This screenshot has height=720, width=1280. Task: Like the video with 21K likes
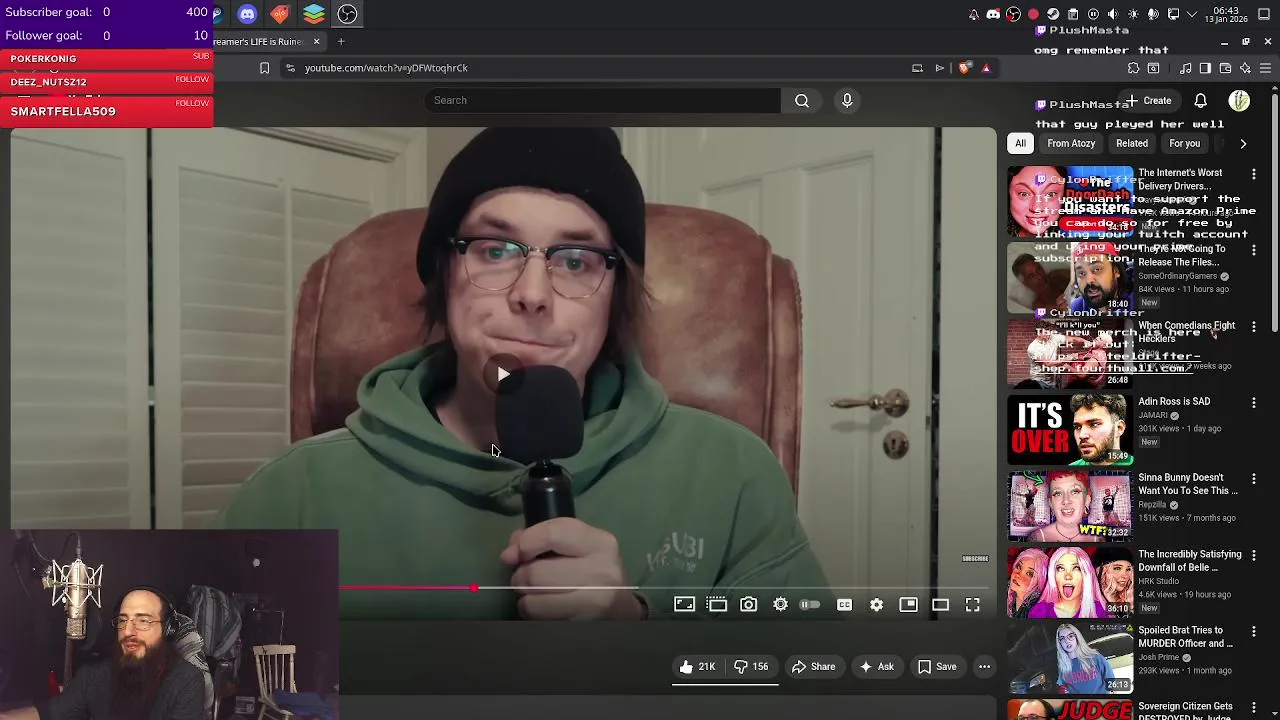point(698,667)
